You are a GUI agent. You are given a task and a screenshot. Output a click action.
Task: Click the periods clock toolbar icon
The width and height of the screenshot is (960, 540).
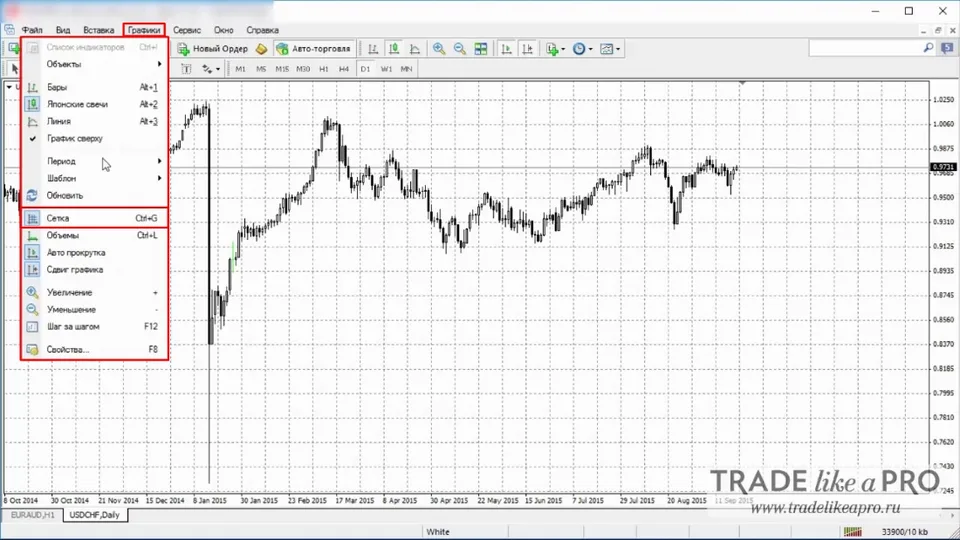[579, 49]
